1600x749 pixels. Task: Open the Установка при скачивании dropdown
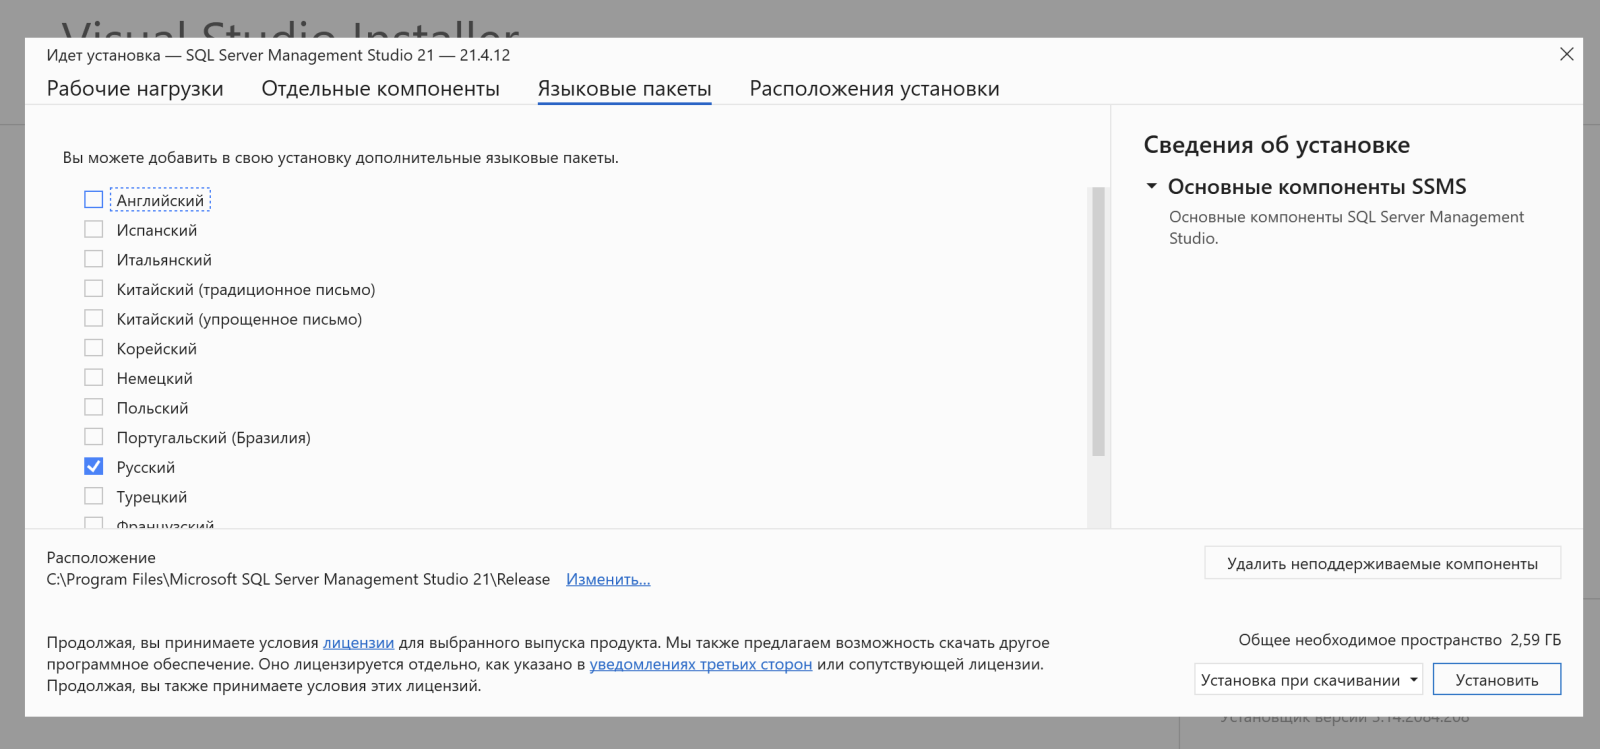1309,680
